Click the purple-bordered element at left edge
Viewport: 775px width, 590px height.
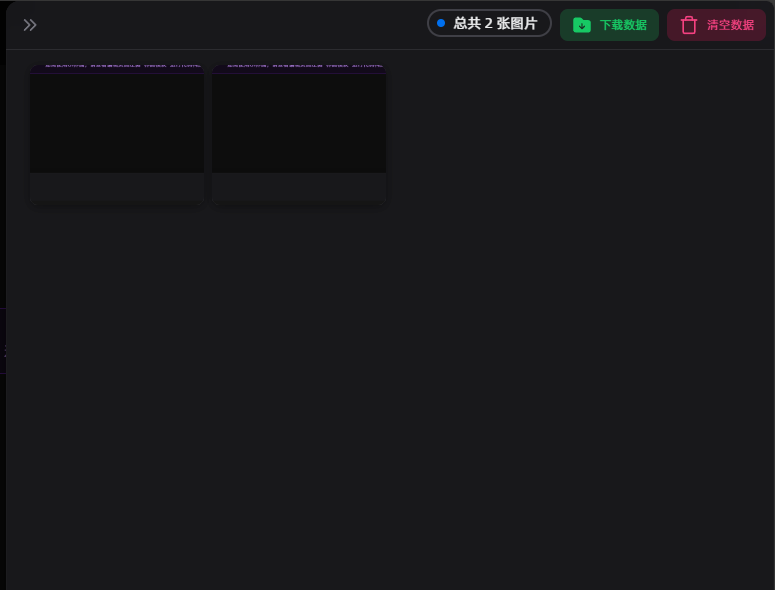click(x=3, y=341)
